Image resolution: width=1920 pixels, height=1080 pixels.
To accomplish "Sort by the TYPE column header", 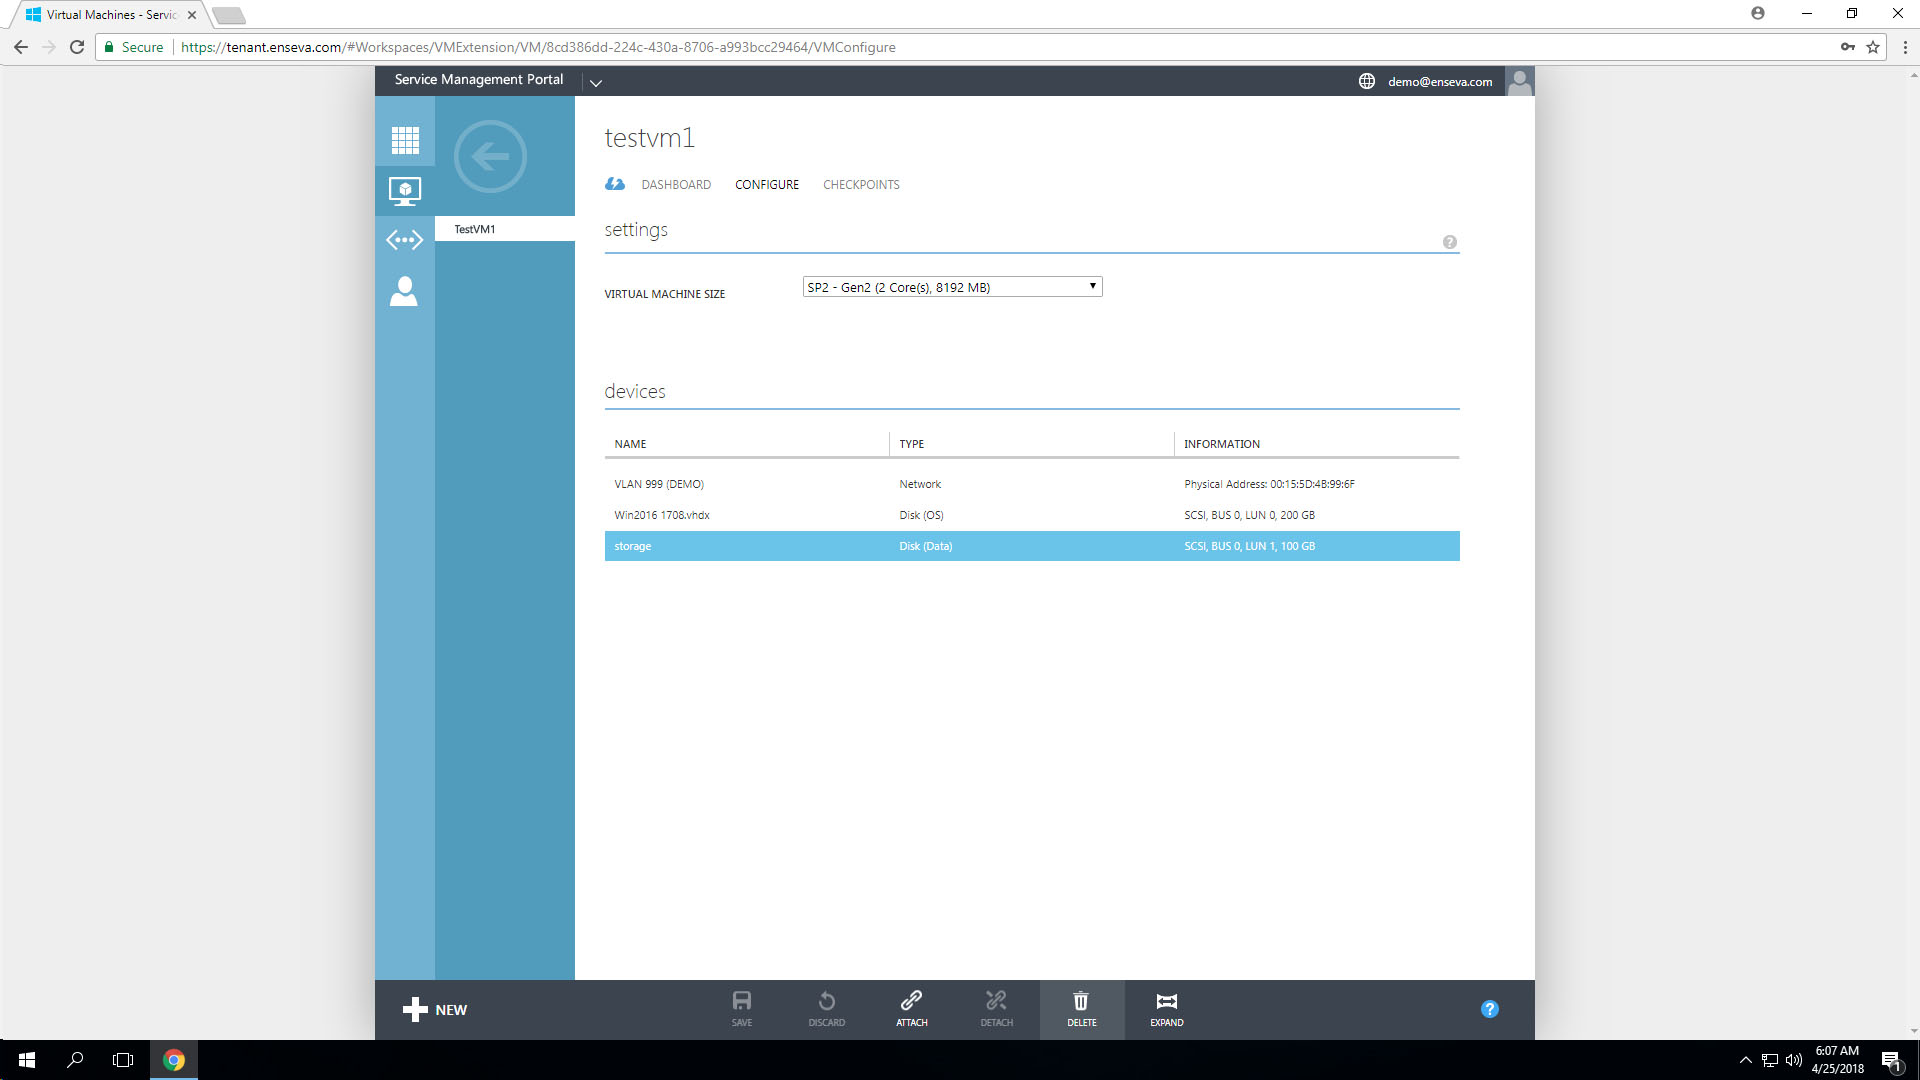I will click(911, 444).
